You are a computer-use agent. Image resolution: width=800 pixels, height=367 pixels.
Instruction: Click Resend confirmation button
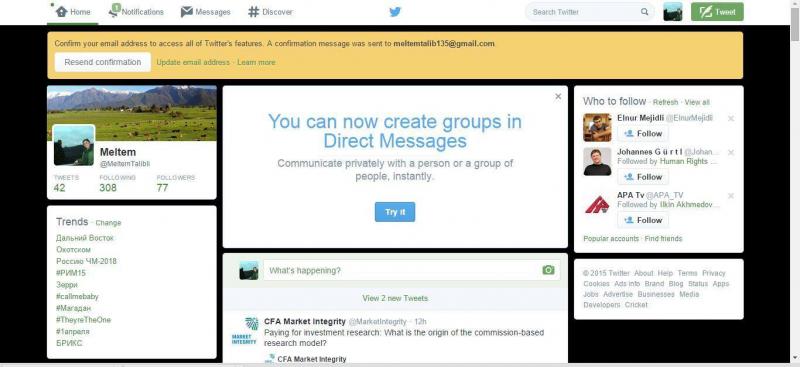click(103, 62)
